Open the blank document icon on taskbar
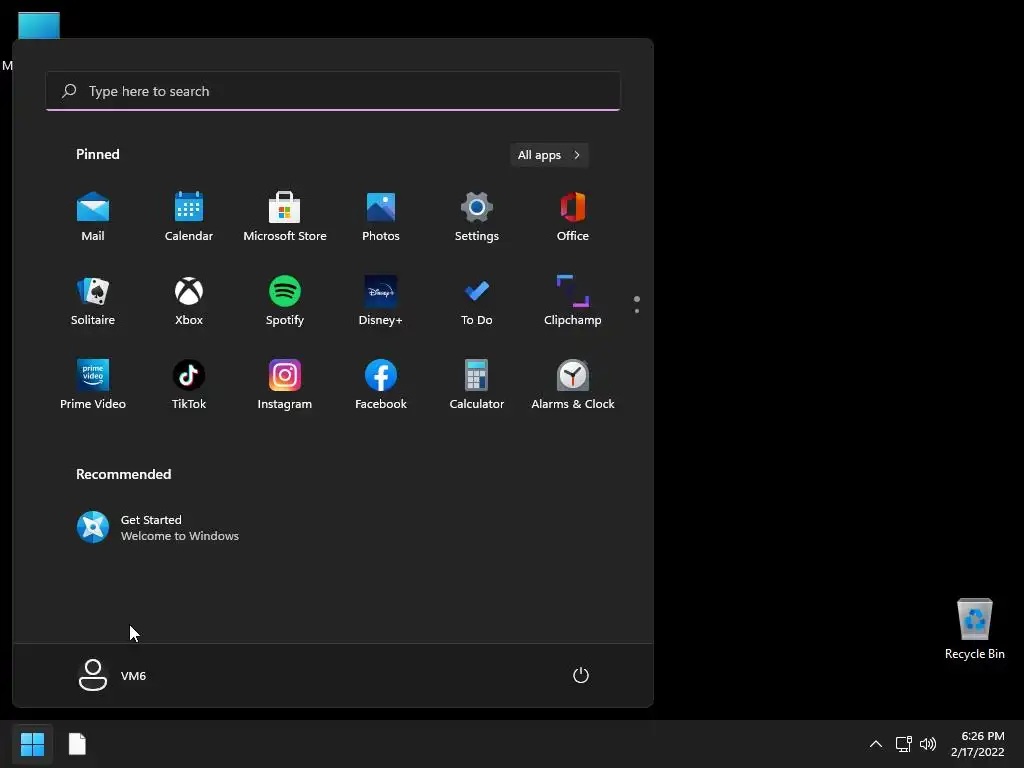The image size is (1024, 768). (x=77, y=744)
